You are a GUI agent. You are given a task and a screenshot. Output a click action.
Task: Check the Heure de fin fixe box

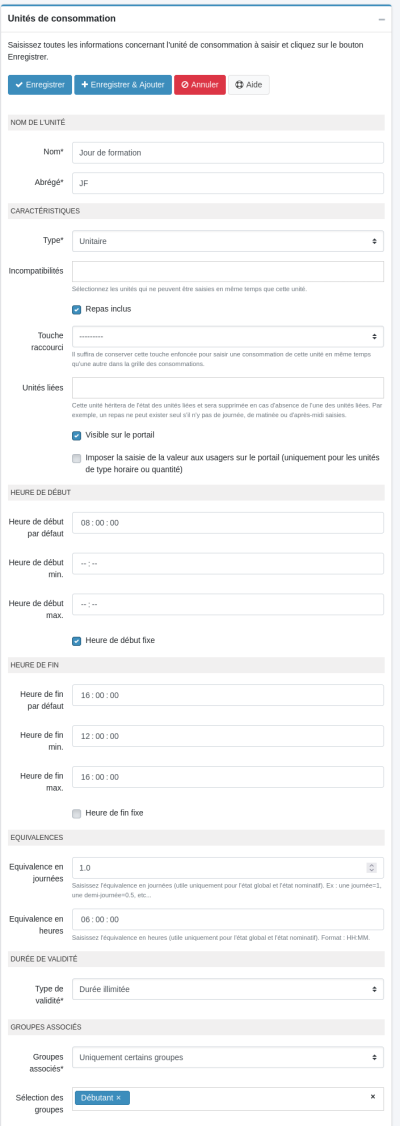(77, 813)
